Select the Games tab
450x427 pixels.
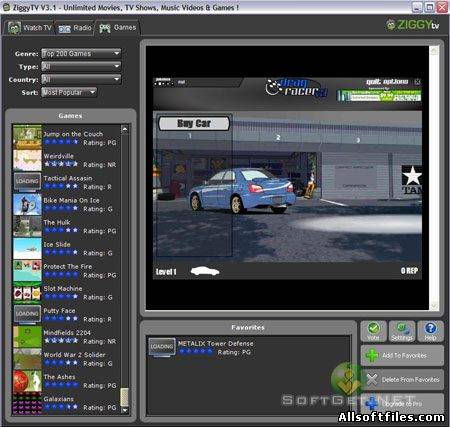pos(117,28)
